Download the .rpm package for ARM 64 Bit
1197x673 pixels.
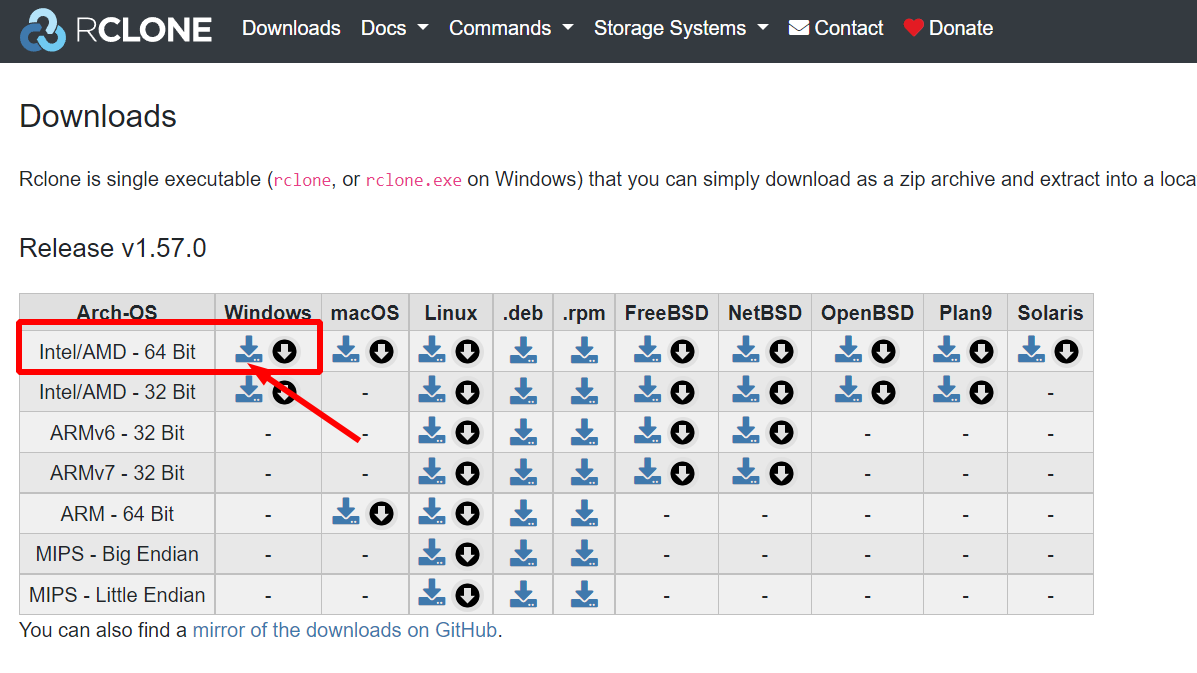(x=585, y=513)
